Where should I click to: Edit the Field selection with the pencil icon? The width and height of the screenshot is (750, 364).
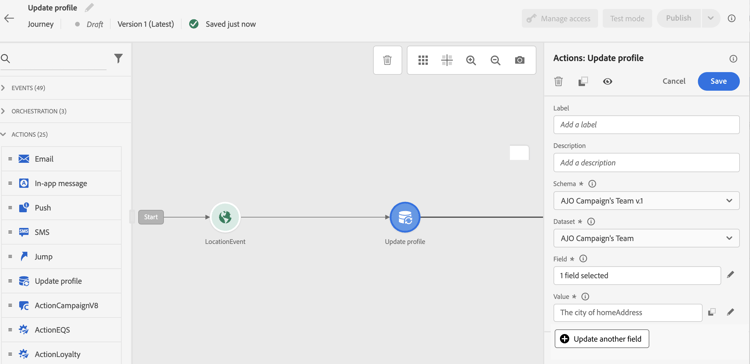point(730,275)
